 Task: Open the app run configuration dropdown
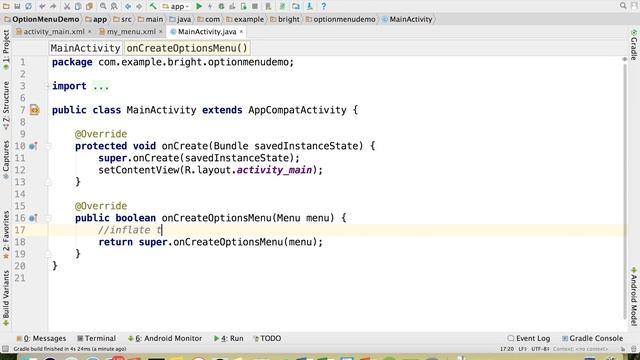[176, 6]
